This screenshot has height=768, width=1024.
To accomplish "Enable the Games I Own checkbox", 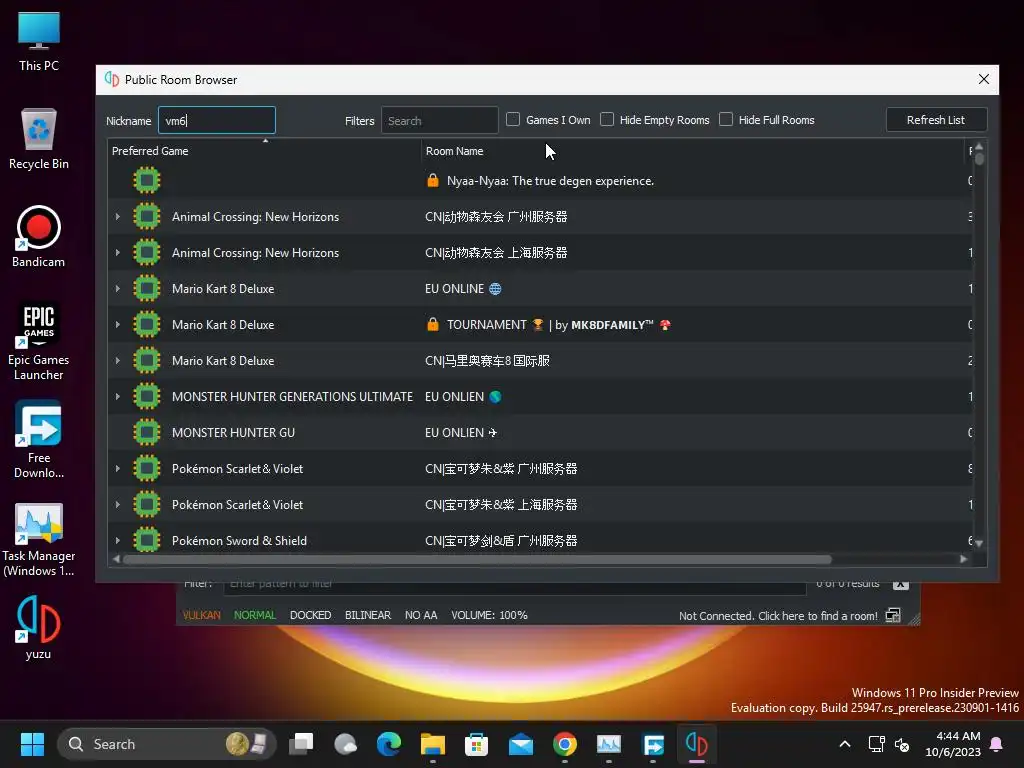I will [513, 120].
